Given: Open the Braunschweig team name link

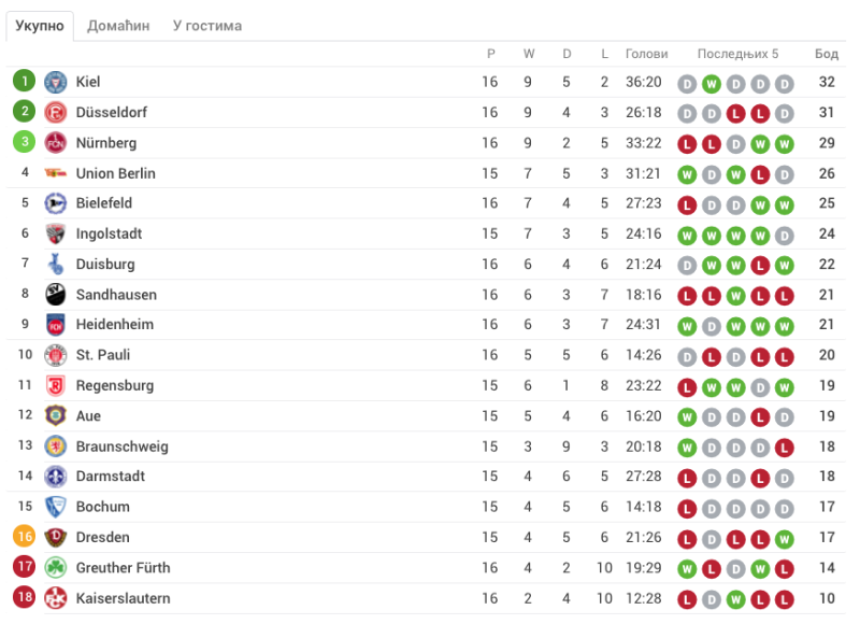Looking at the screenshot, I should tap(122, 447).
